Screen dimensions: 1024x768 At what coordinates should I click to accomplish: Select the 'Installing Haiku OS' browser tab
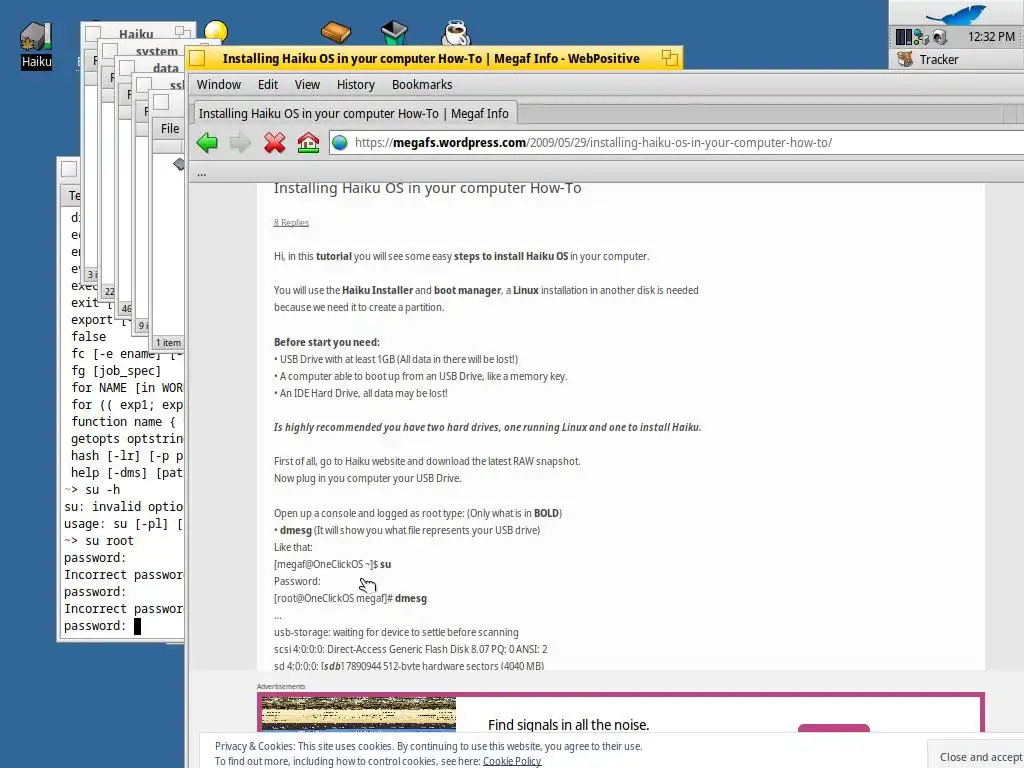pos(353,113)
